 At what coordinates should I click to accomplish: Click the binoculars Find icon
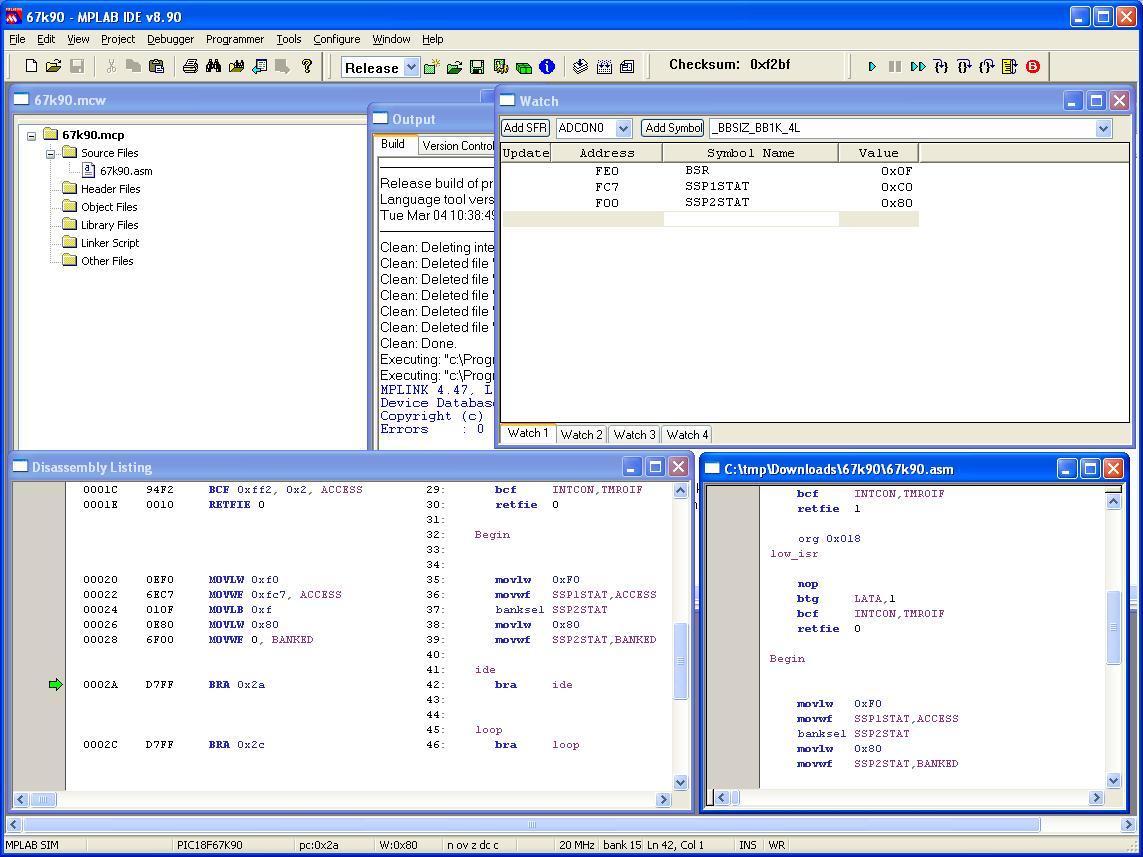coord(213,67)
